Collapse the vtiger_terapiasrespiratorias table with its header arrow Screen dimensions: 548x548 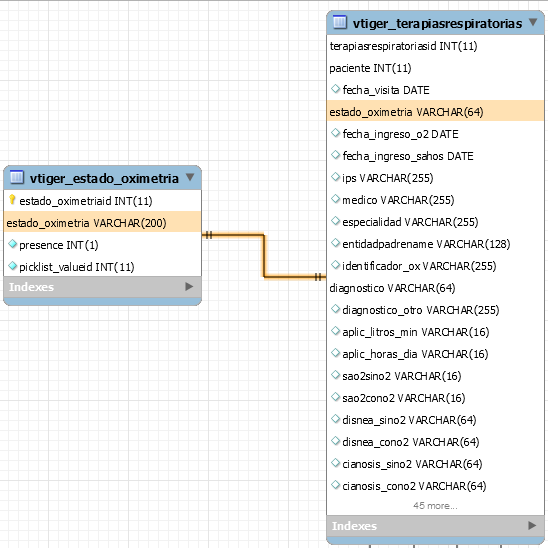(533, 22)
